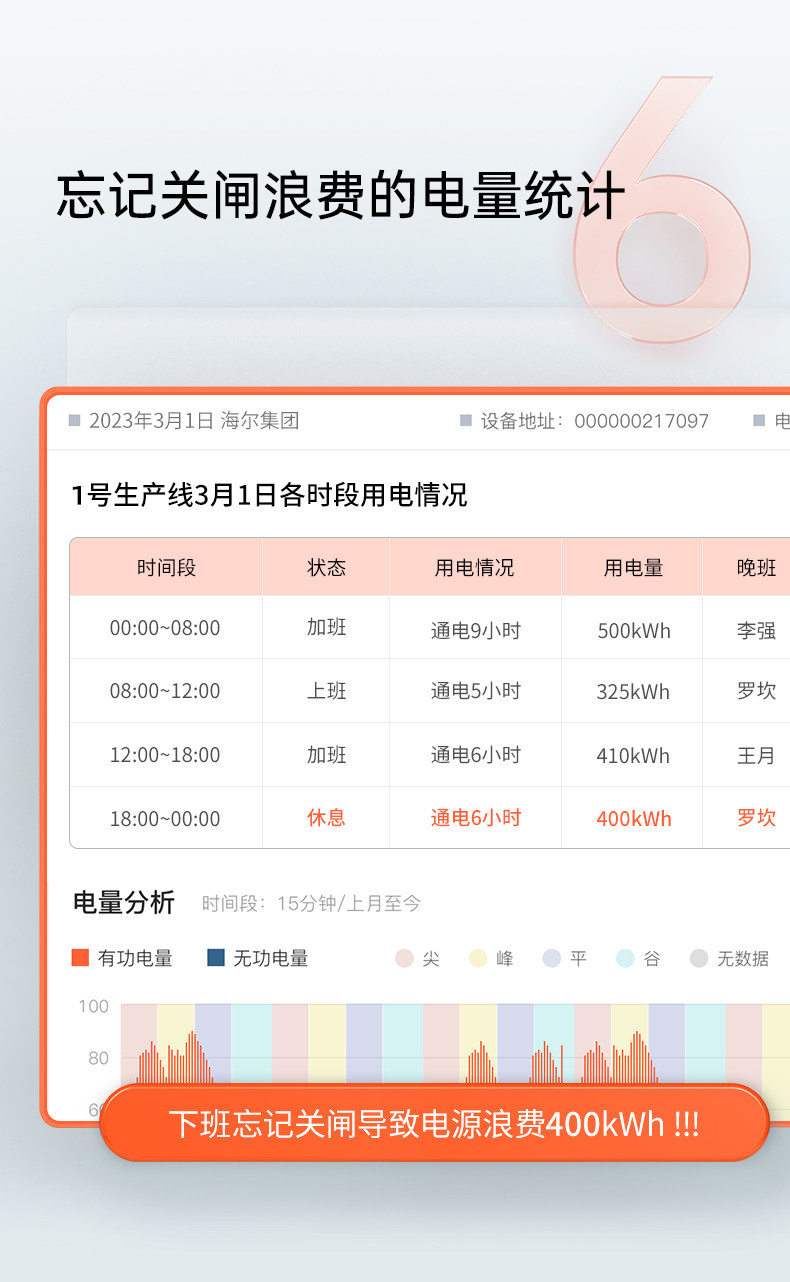Click the 用电情况 column header
The image size is (790, 1282).
click(x=475, y=567)
